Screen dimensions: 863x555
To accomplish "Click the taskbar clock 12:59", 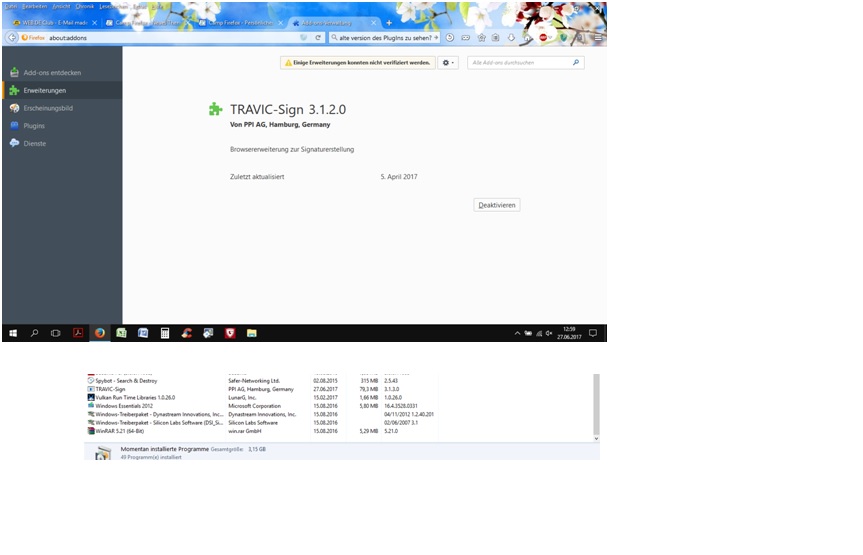I will point(569,333).
